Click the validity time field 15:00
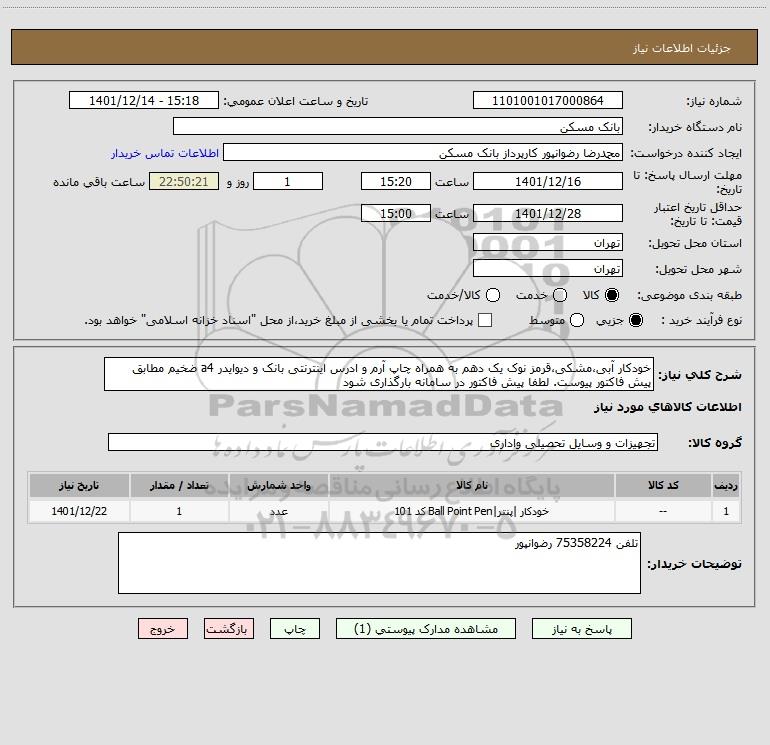This screenshot has height=745, width=770. (396, 213)
